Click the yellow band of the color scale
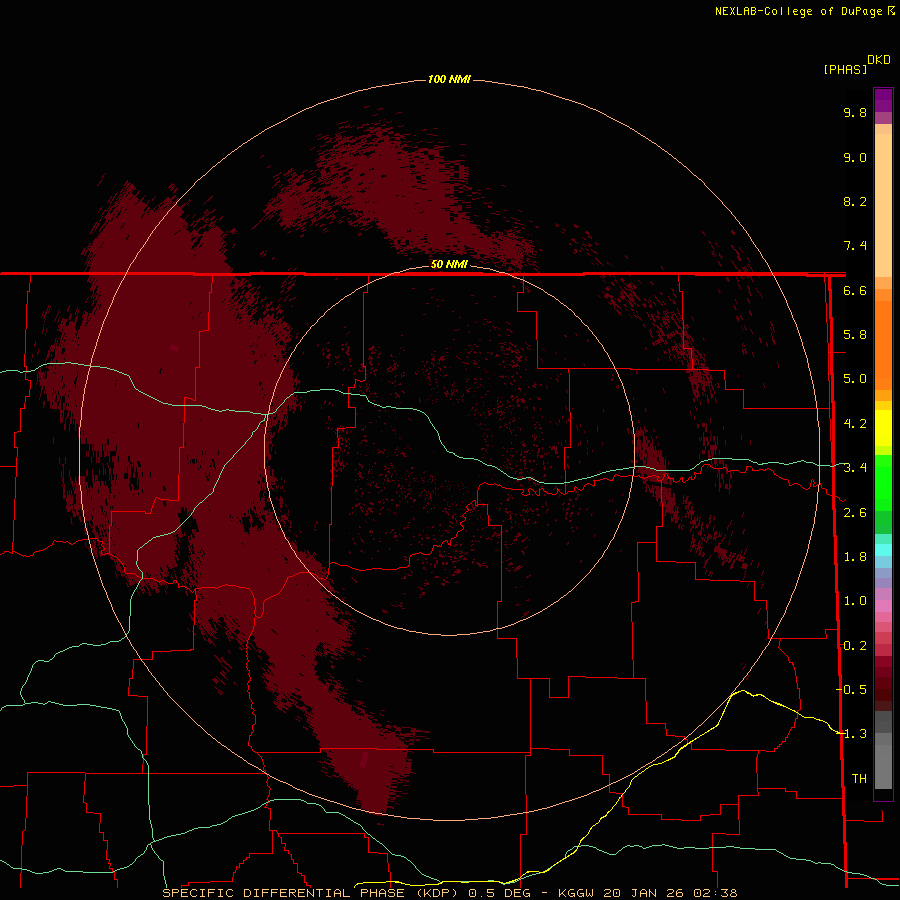 tap(883, 428)
